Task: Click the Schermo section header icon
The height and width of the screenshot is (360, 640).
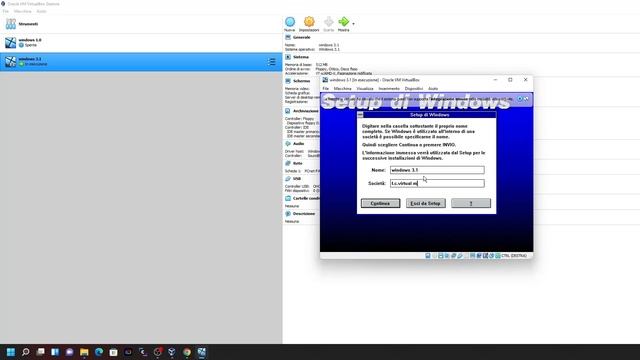Action: coord(288,81)
